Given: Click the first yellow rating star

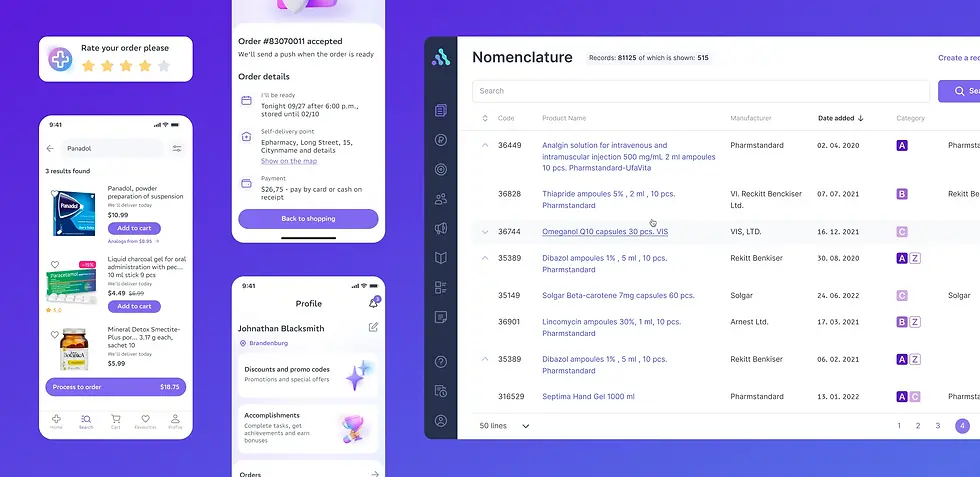Looking at the screenshot, I should pos(88,66).
